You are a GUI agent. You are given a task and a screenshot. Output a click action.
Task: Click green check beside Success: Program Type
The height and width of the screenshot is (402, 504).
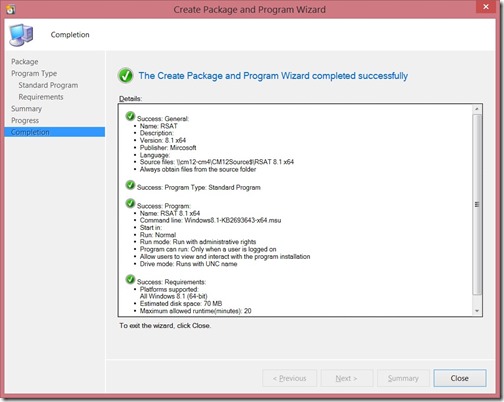(x=130, y=185)
